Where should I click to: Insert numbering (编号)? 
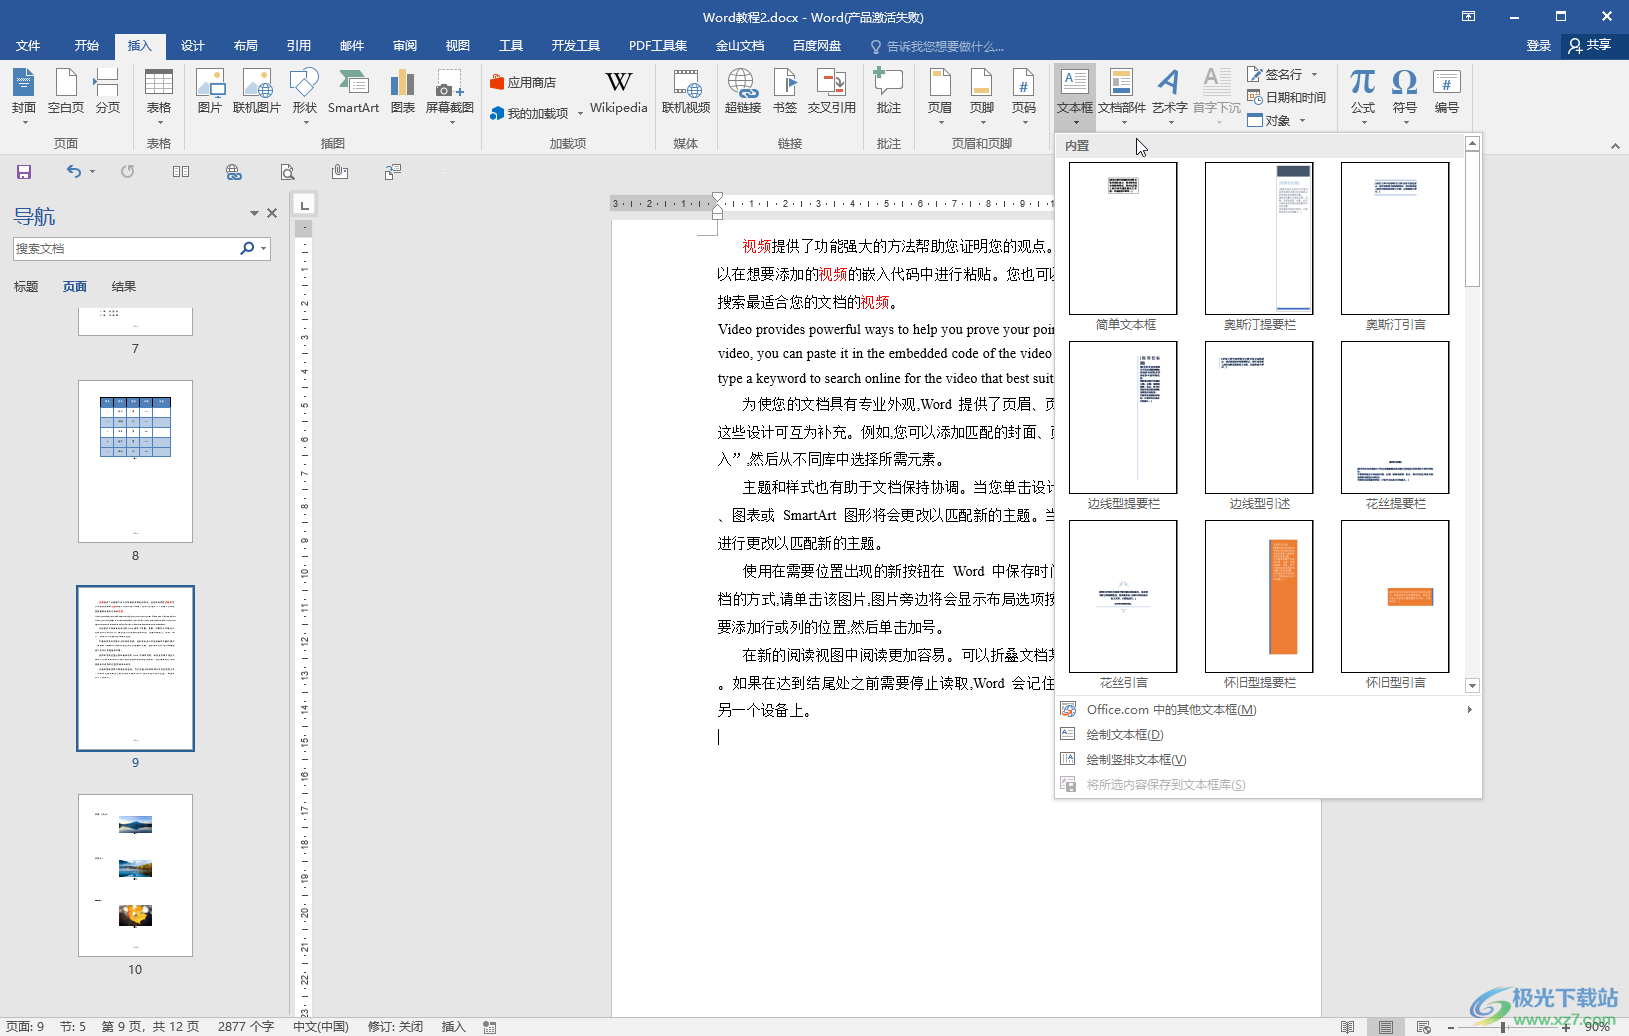pos(1447,92)
